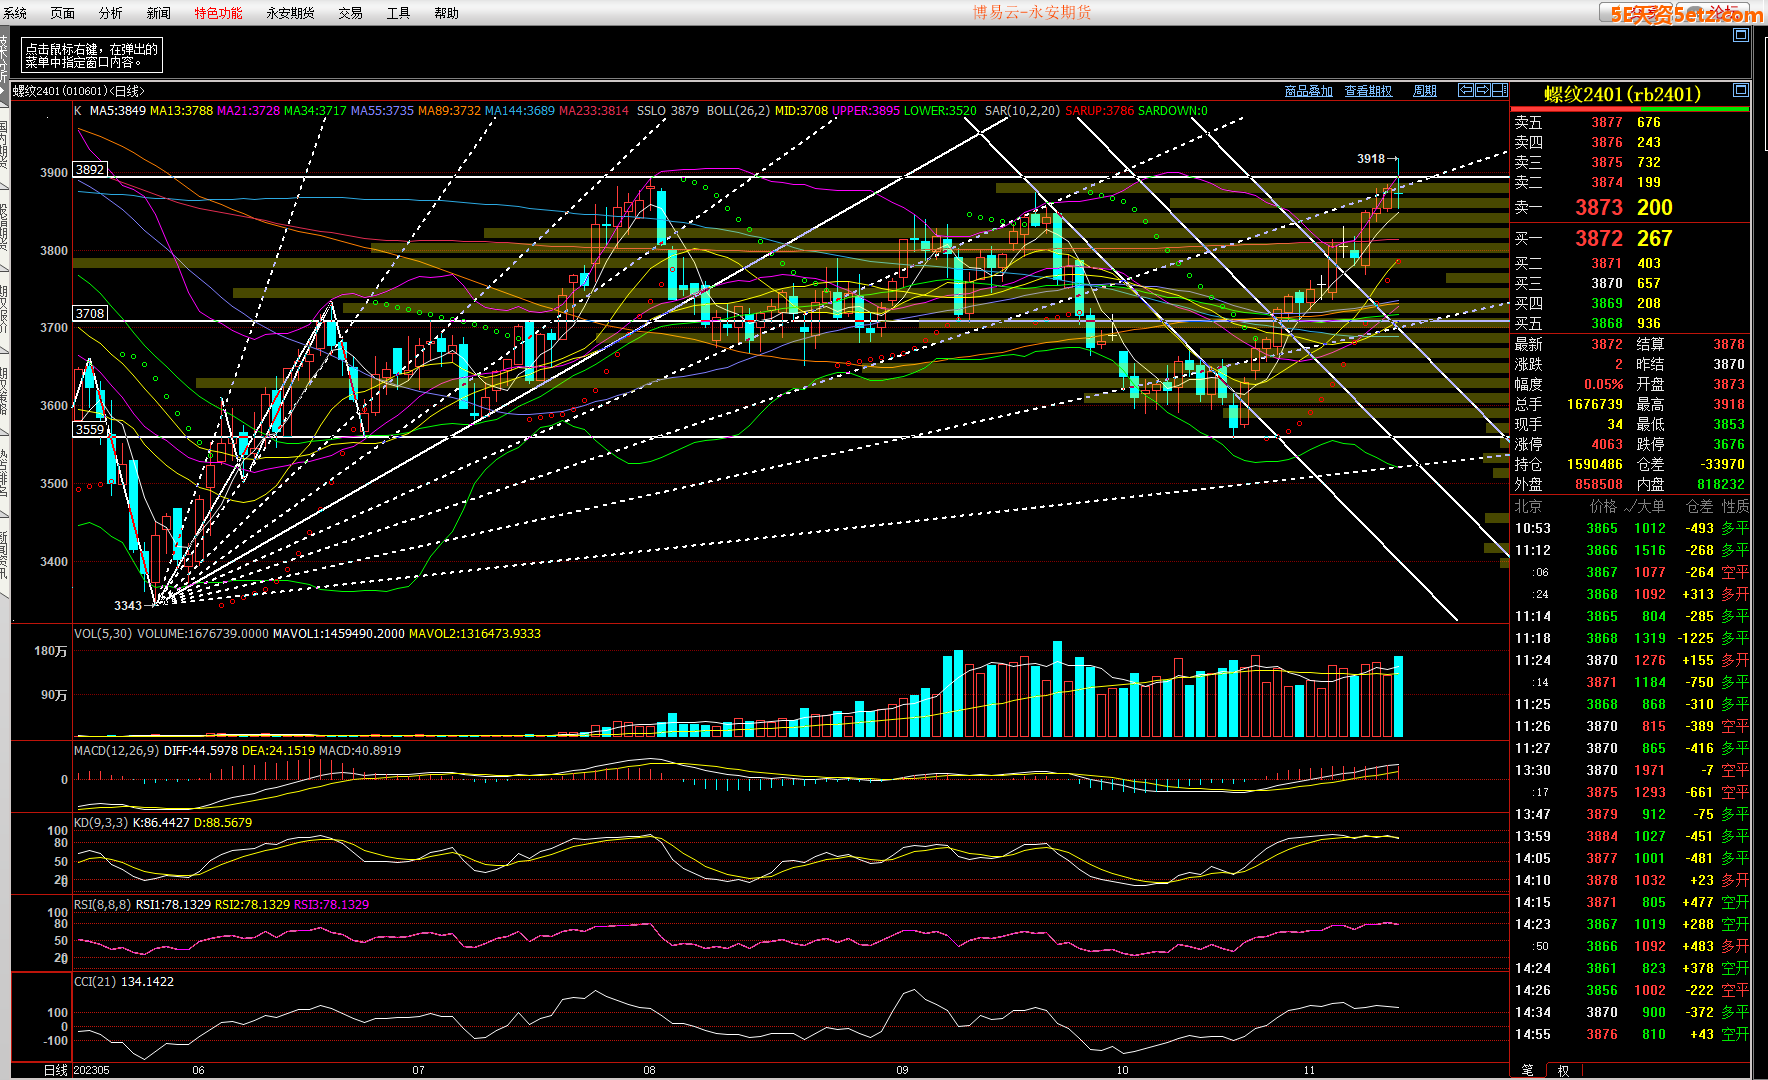
Task: Click the 3559 price line label
Action: click(x=90, y=430)
